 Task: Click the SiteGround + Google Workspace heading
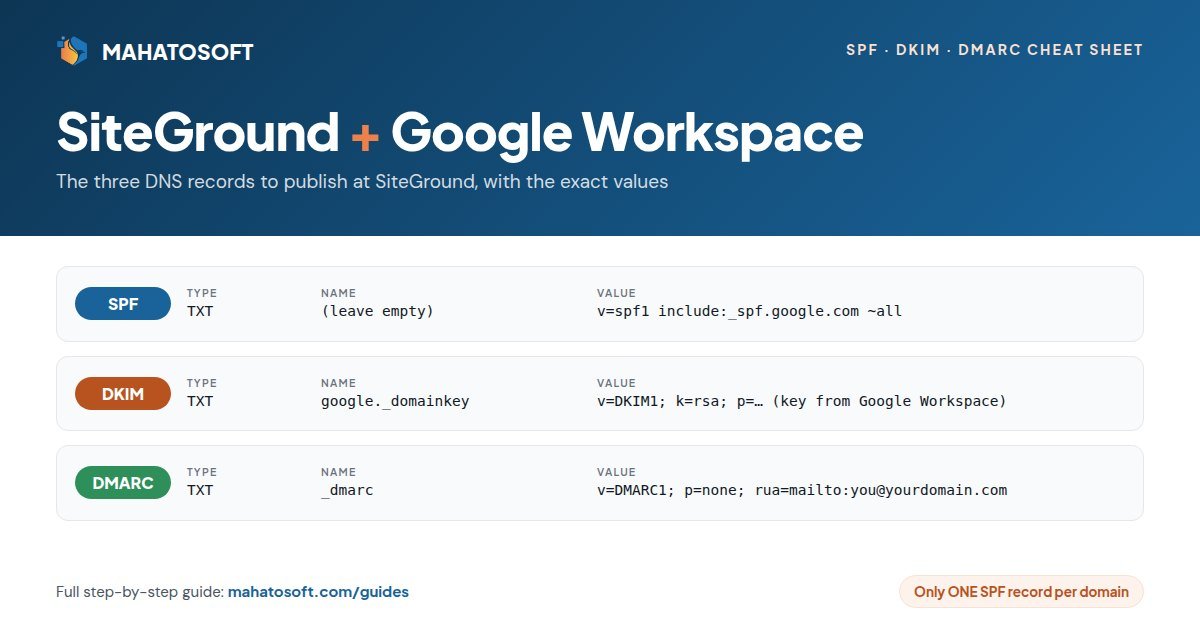460,133
